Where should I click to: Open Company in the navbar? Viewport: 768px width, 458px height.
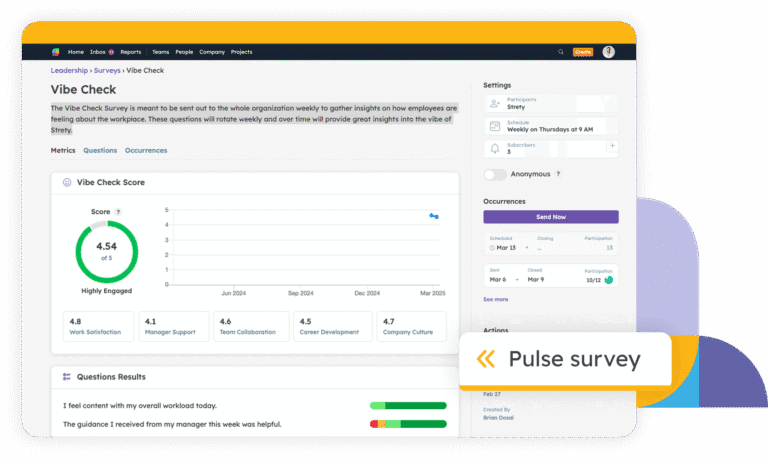click(x=212, y=52)
